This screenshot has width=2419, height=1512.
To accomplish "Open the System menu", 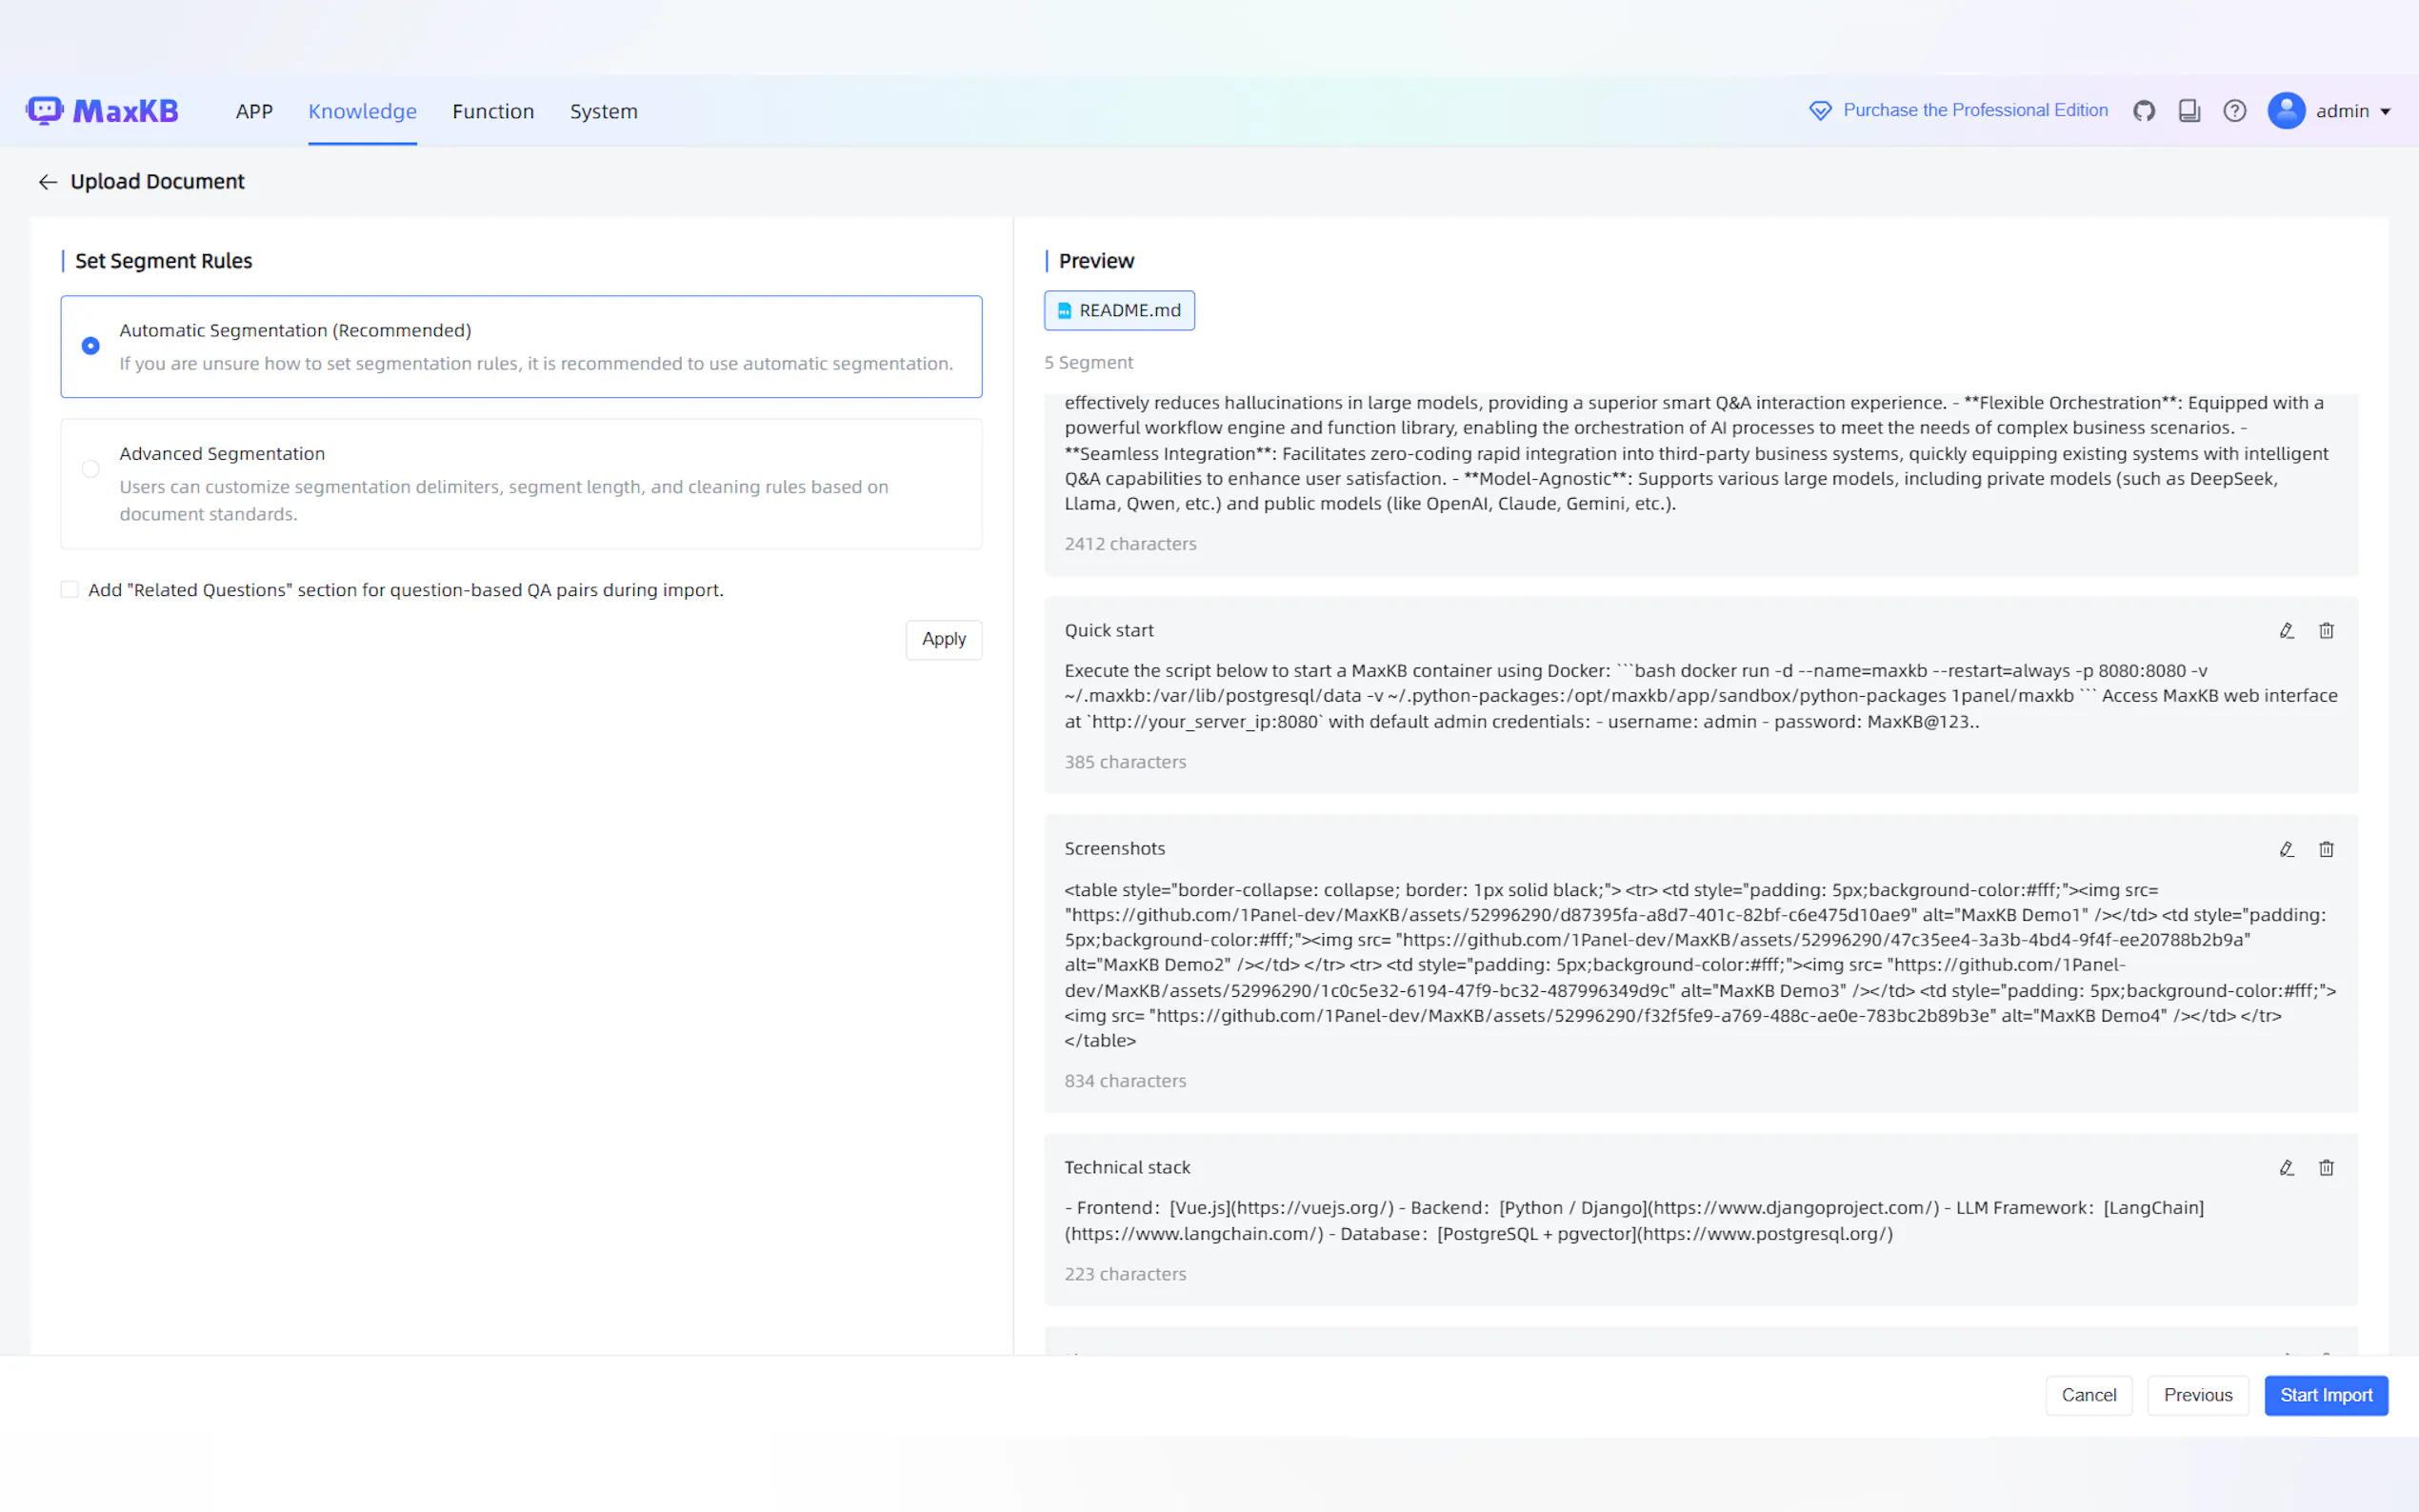I will 603,111.
